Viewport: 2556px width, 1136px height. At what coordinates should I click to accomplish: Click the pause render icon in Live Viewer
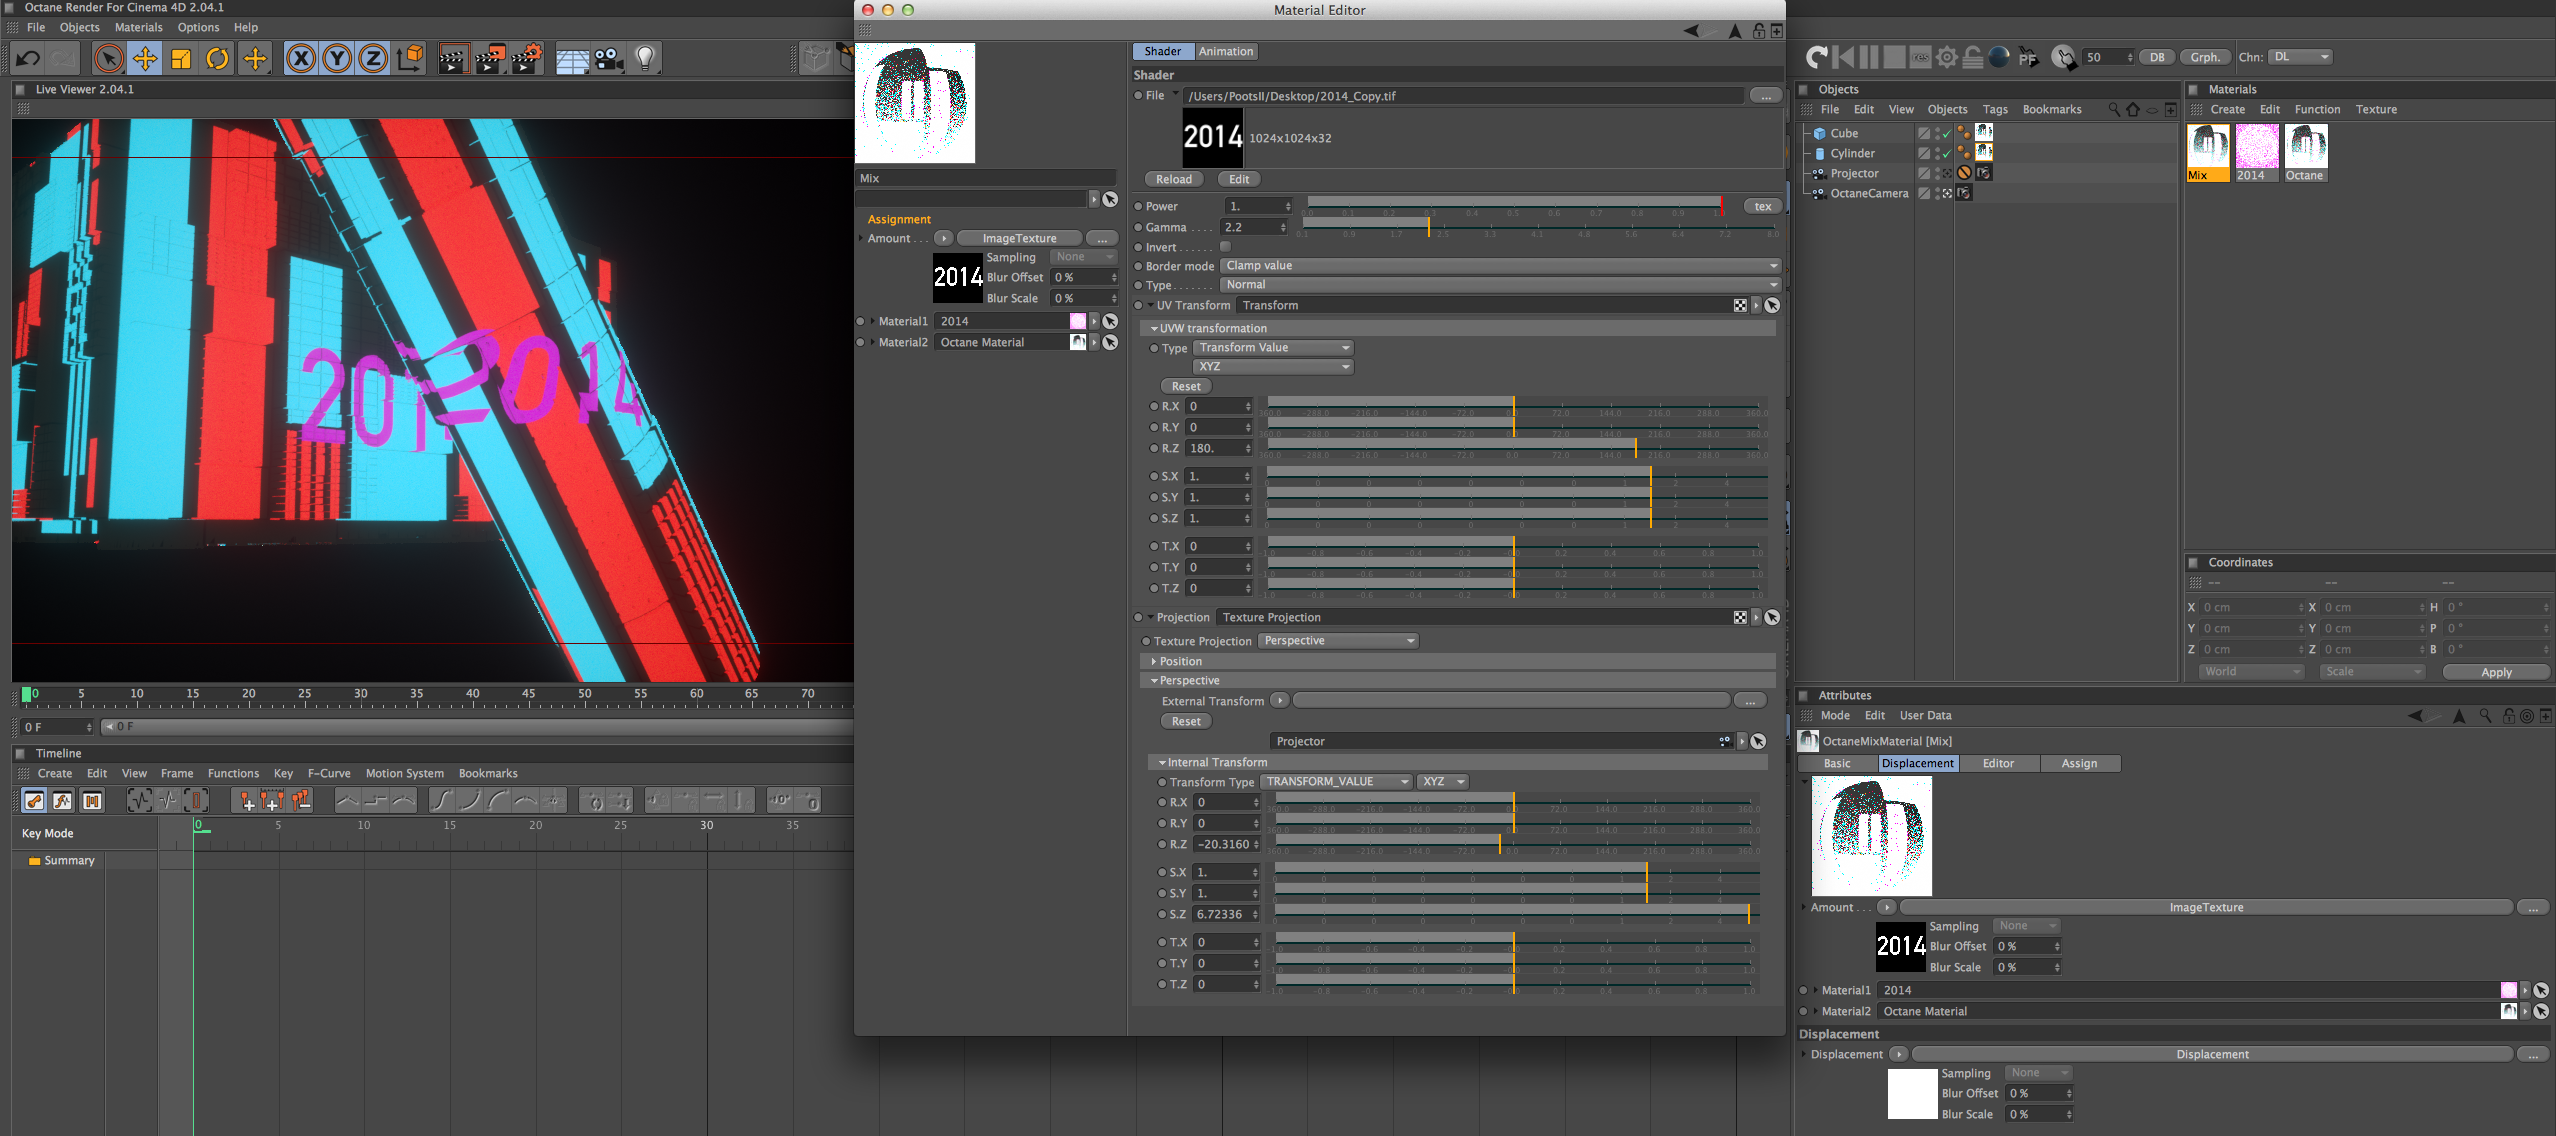pyautogui.click(x=1867, y=58)
